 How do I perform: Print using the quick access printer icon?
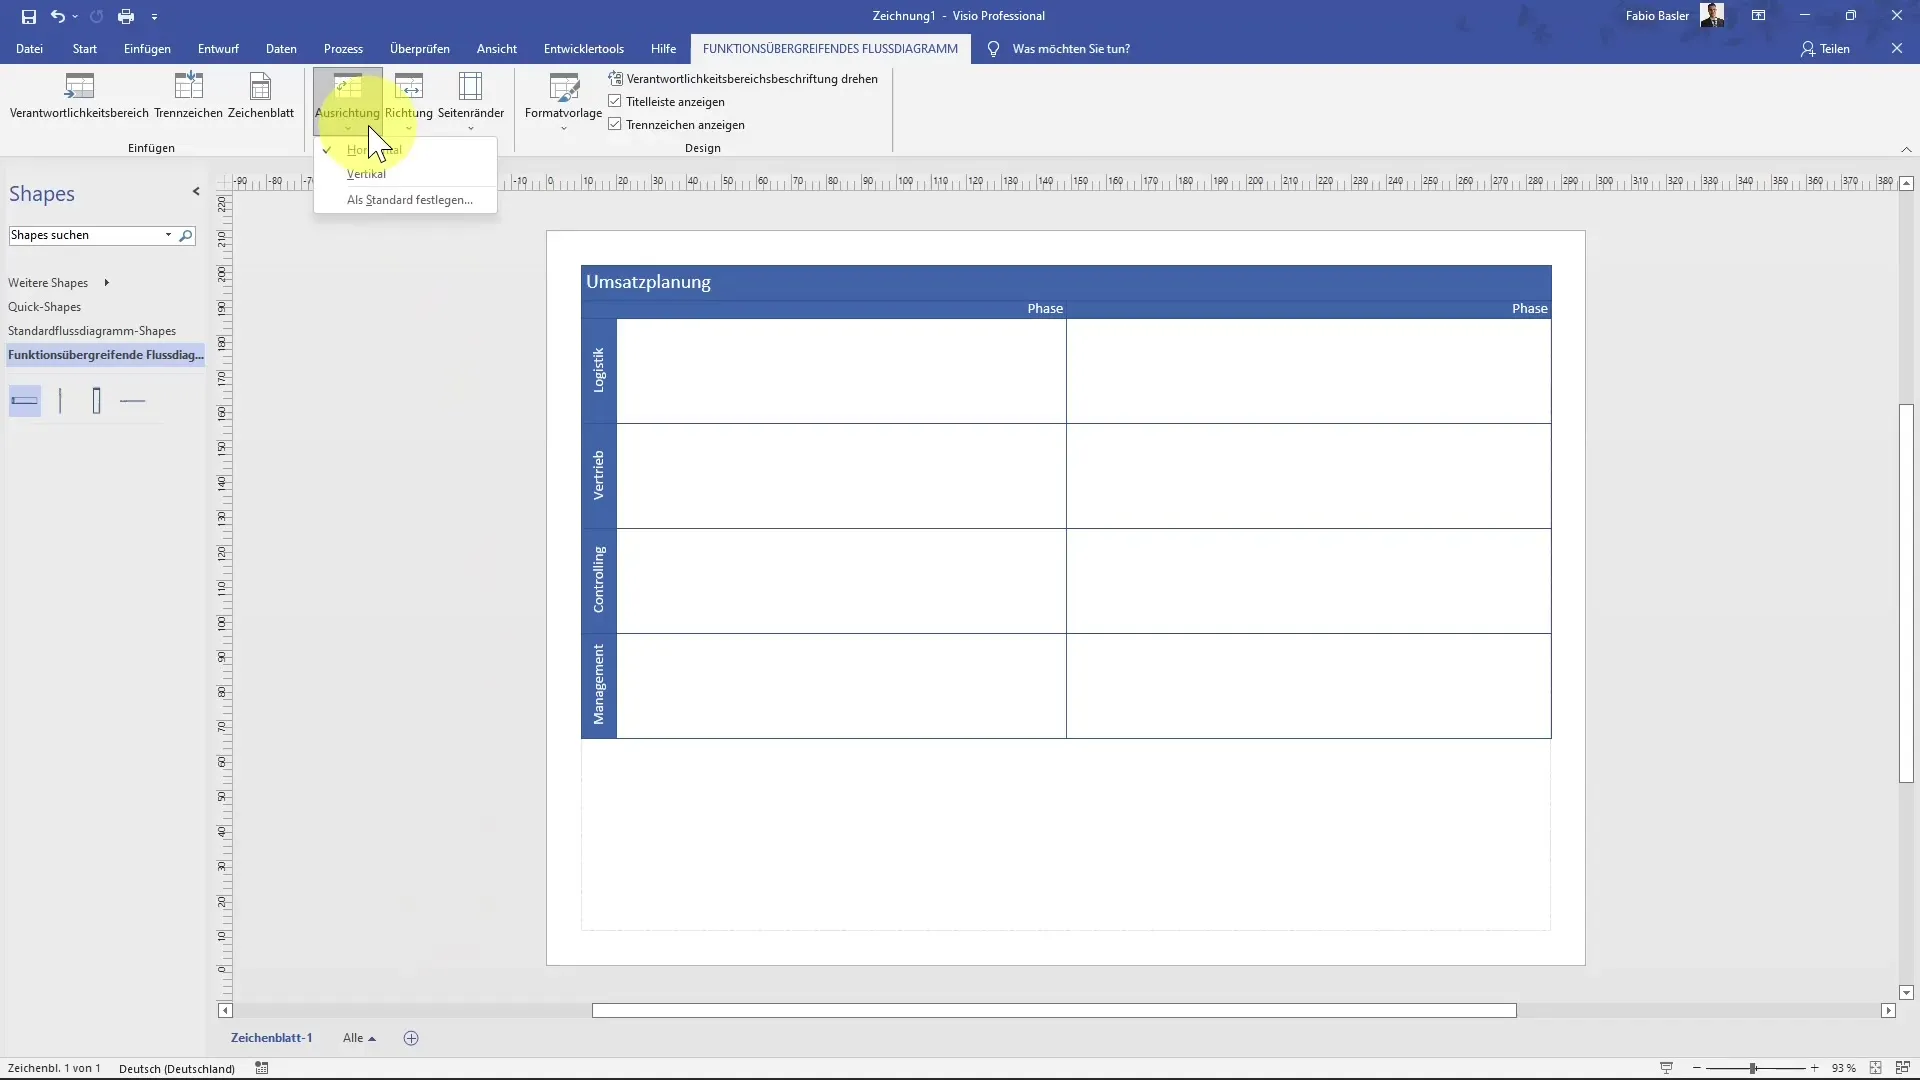(126, 16)
